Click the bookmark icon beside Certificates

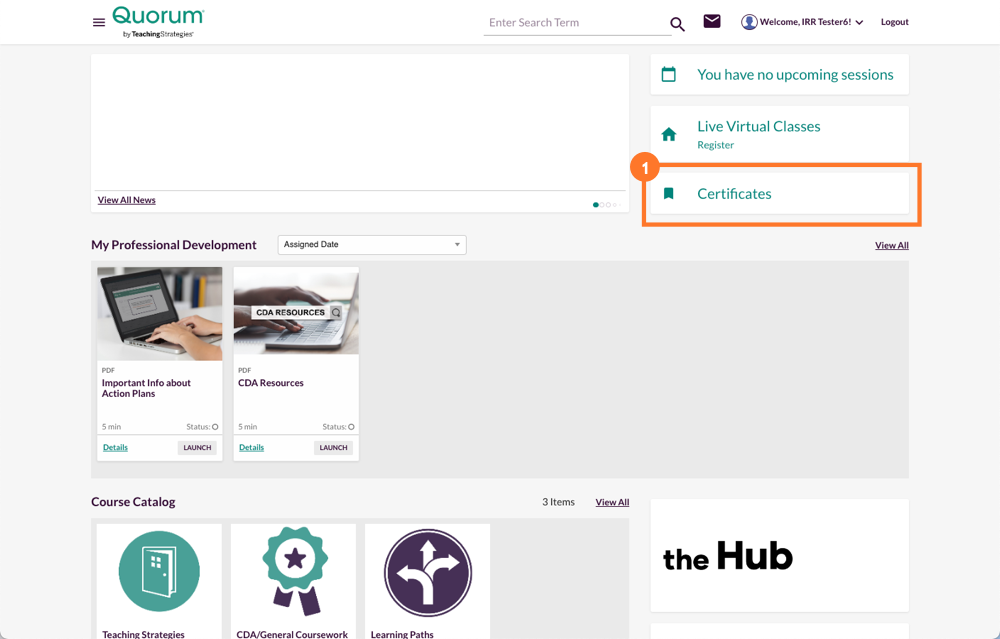click(669, 193)
